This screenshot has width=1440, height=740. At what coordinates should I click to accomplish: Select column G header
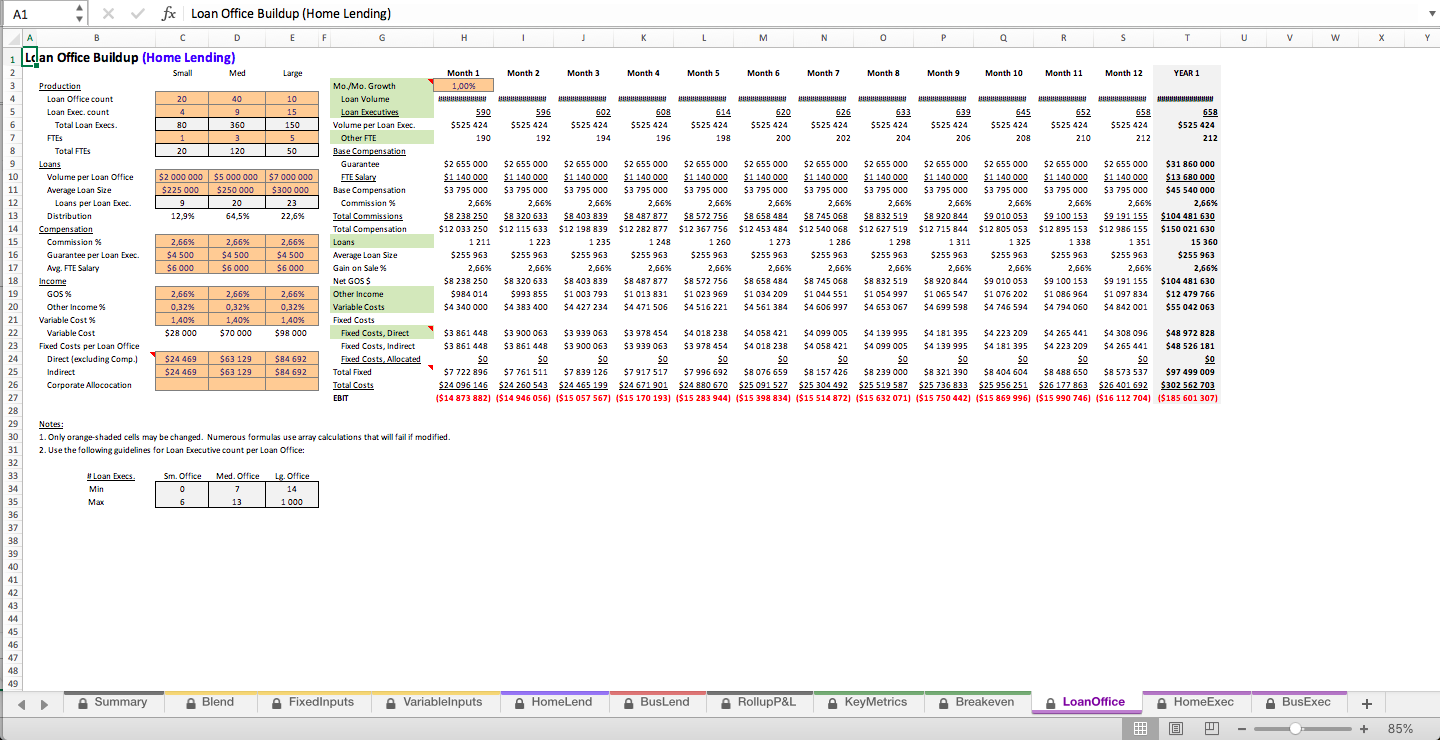pyautogui.click(x=381, y=38)
